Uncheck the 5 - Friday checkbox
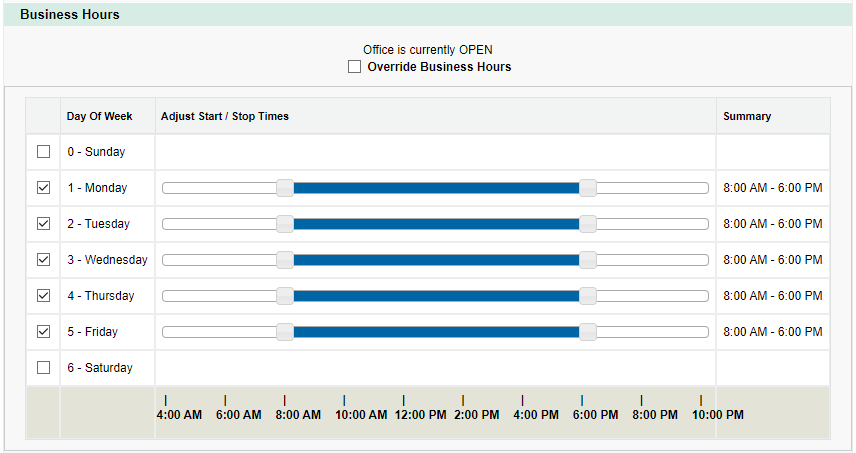The width and height of the screenshot is (856, 453). point(43,331)
